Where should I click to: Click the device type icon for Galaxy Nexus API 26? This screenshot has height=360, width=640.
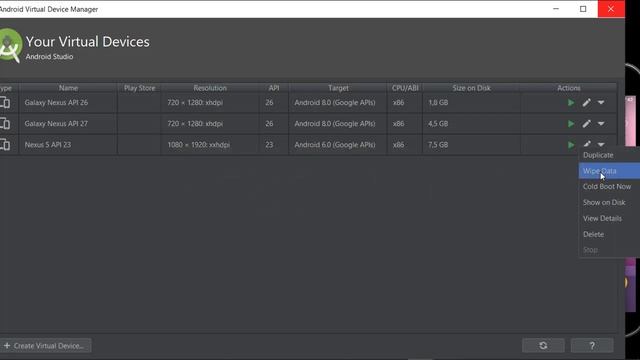(5, 103)
